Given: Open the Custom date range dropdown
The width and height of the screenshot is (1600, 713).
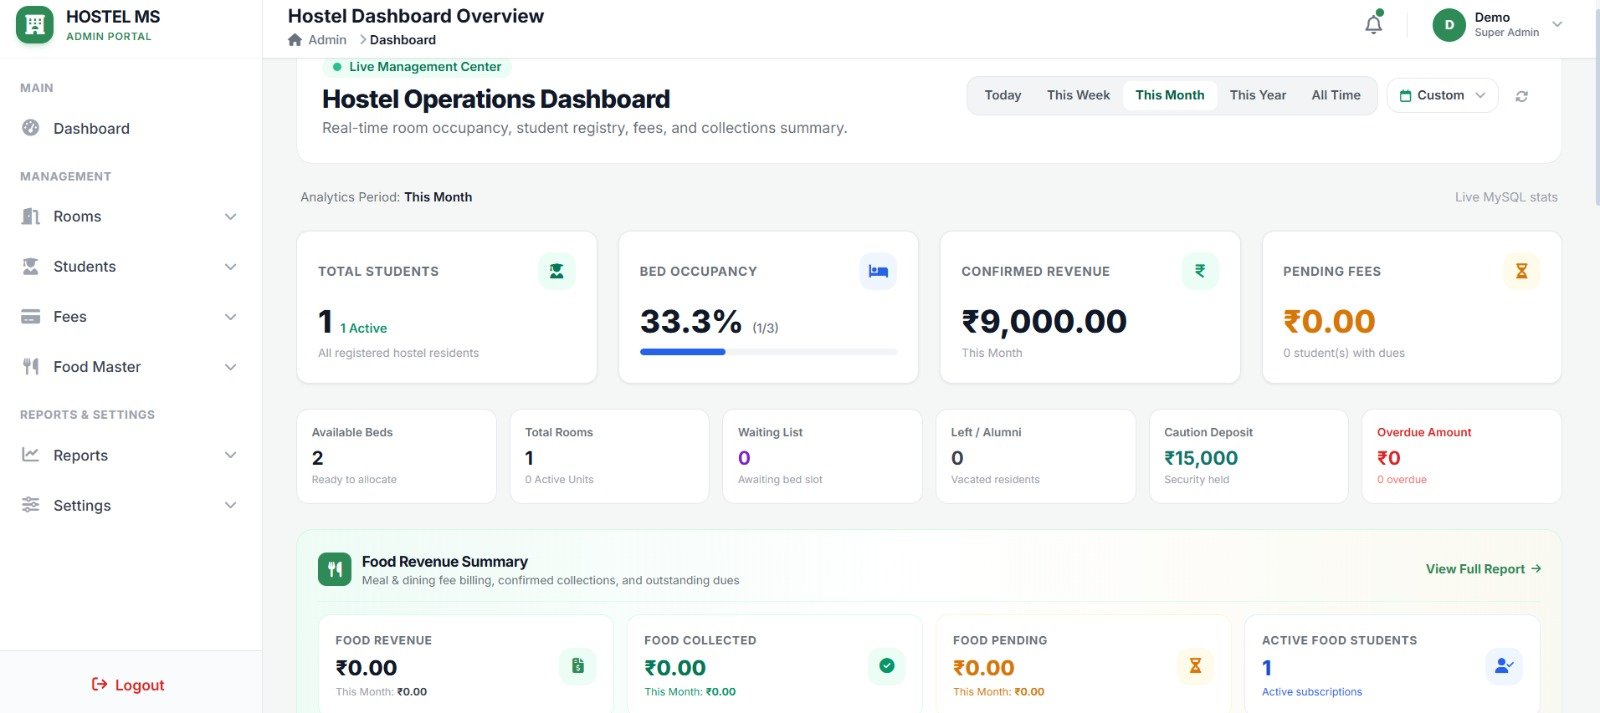Looking at the screenshot, I should [1442, 95].
